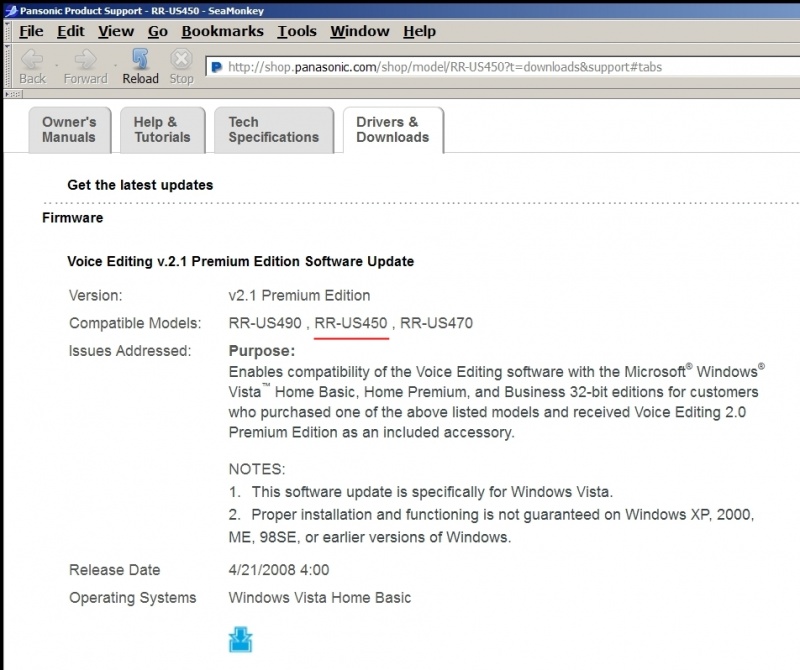This screenshot has width=800, height=670.
Task: Click the 'Purpose:' label
Action: (x=262, y=351)
